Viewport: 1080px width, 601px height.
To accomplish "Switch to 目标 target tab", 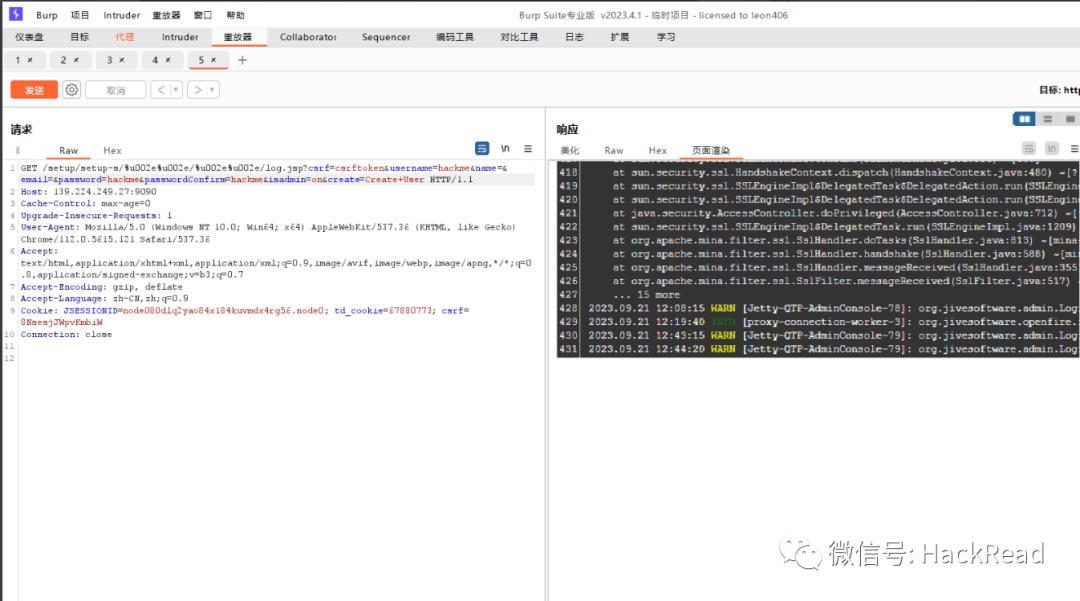I will pyautogui.click(x=80, y=37).
